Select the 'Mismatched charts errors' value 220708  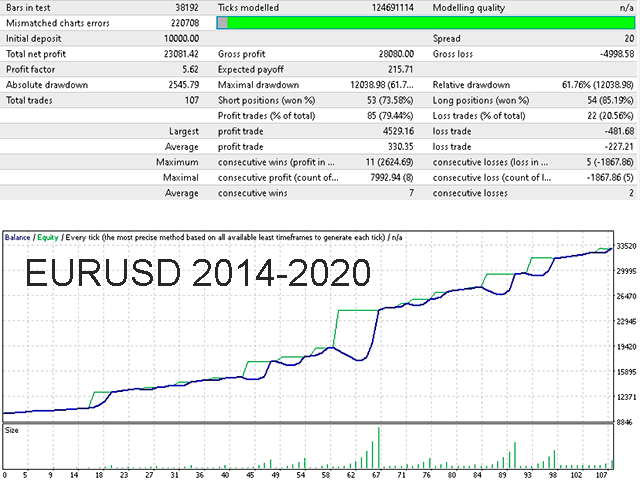(184, 23)
